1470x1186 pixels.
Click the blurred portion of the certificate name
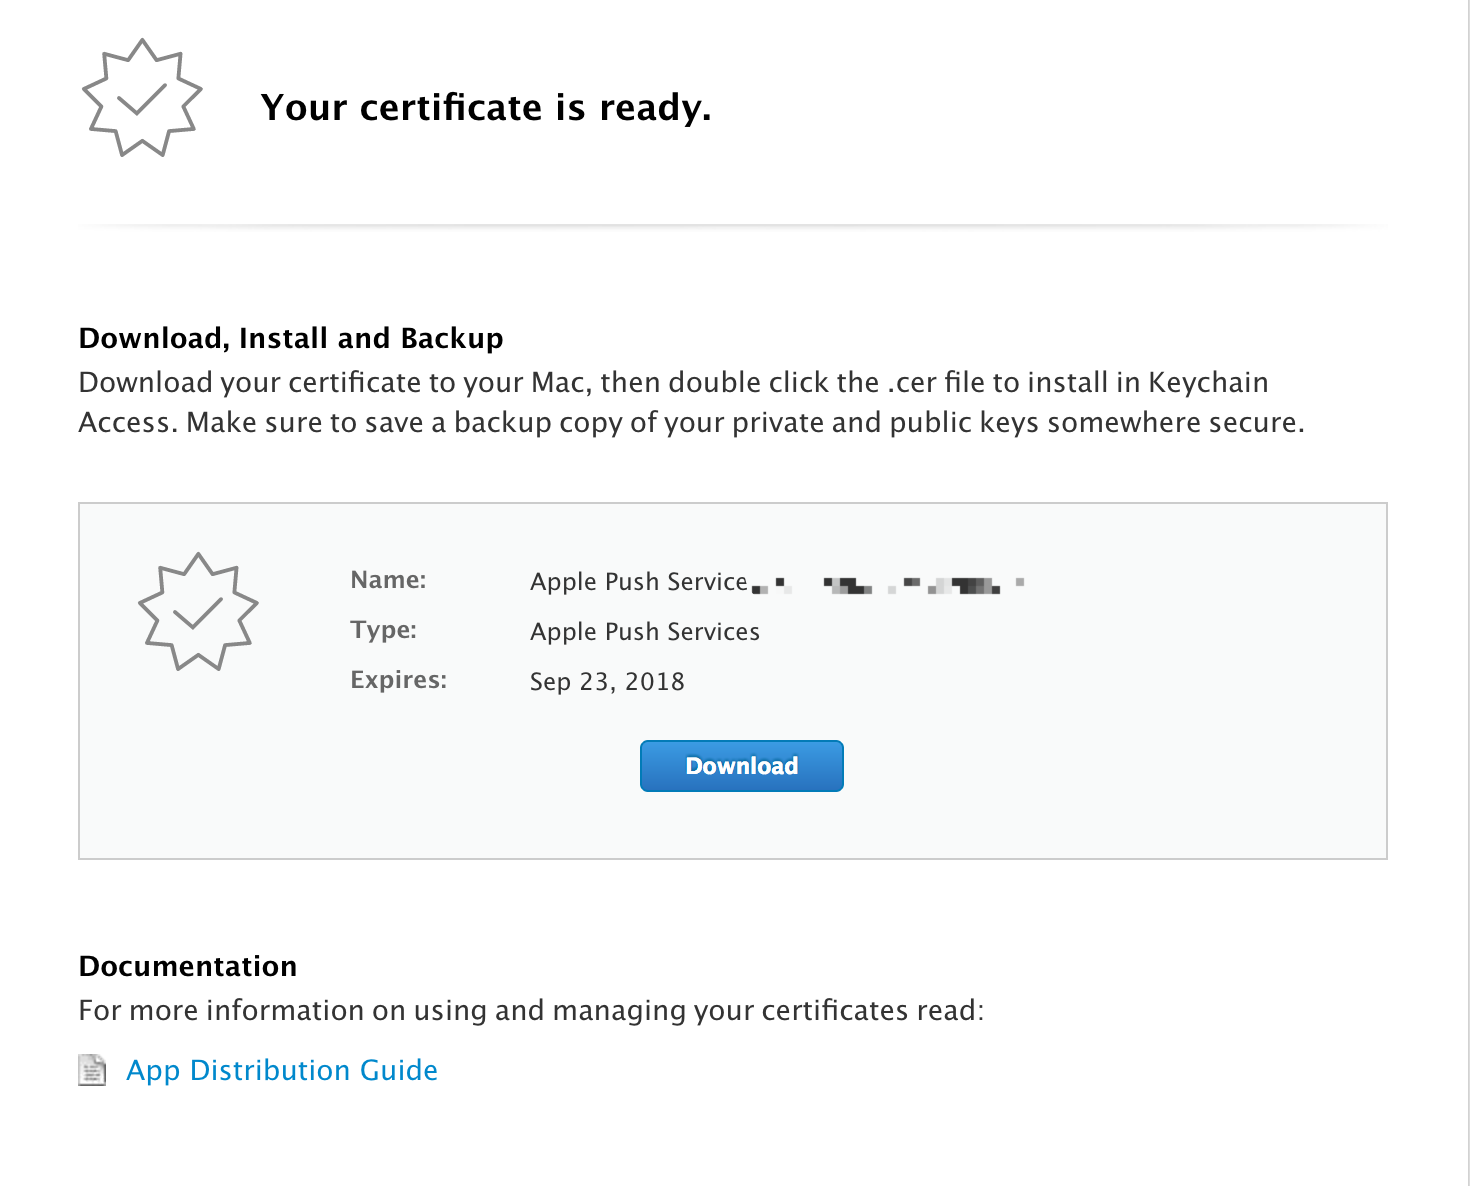tap(900, 584)
